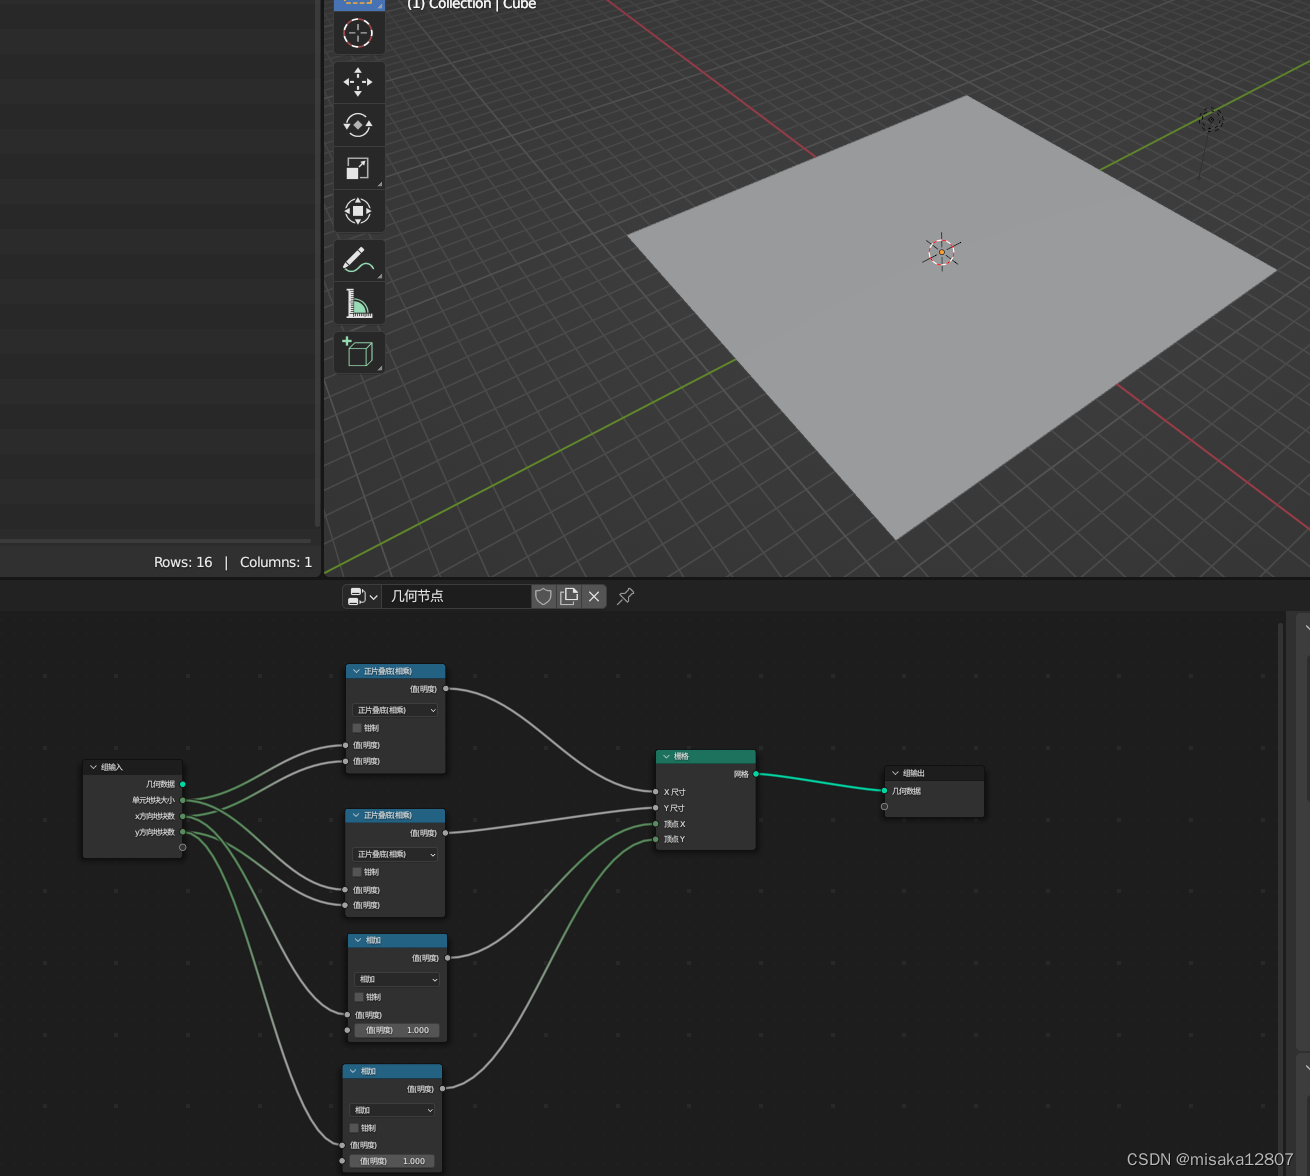This screenshot has width=1310, height=1176.
Task: Open operation dropdown in upper 相加 node
Action: click(x=397, y=979)
